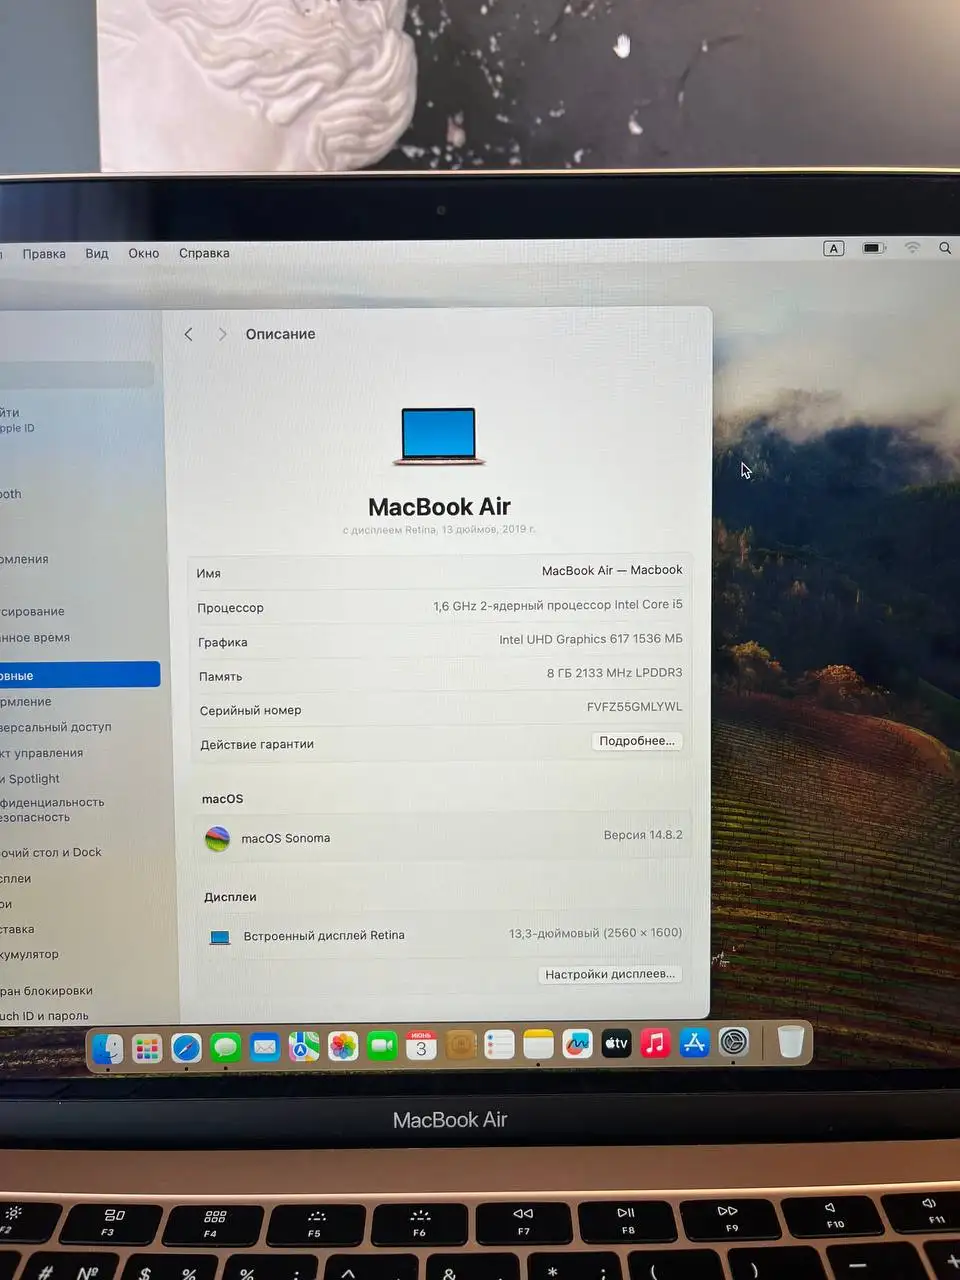Click the System Settings gear in the Dock
The image size is (960, 1280).
734,1043
